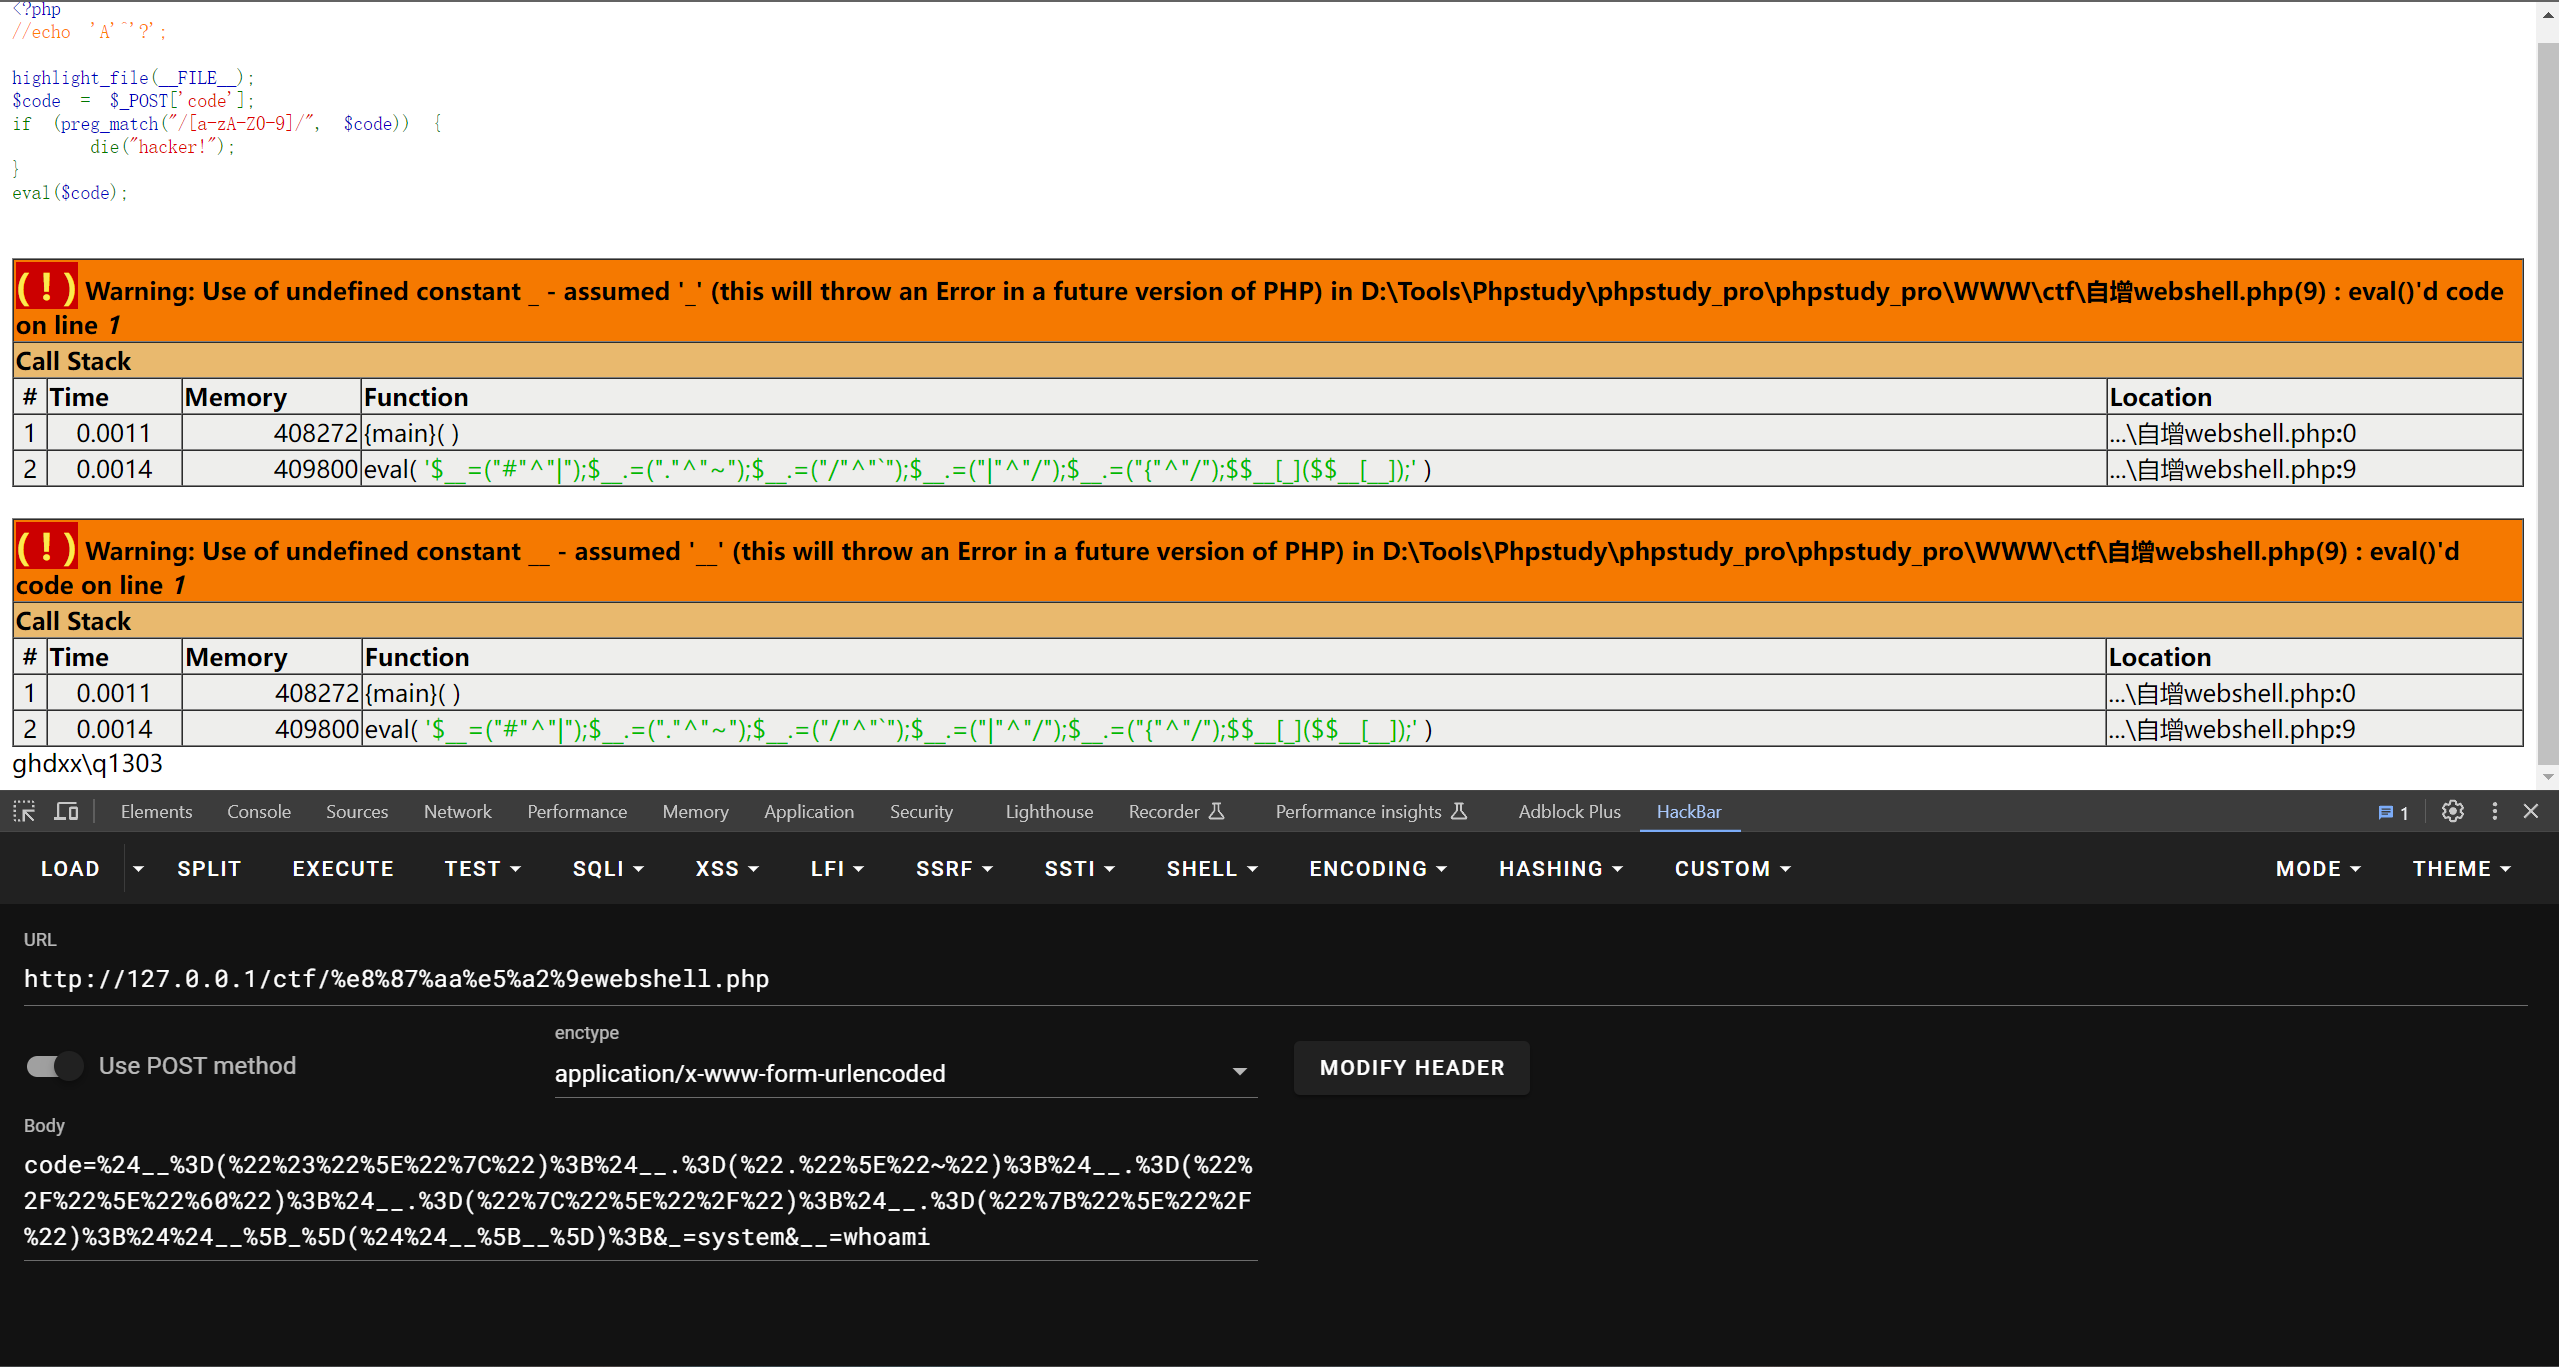Switch to the Application tab
The width and height of the screenshot is (2559, 1367).
point(809,811)
